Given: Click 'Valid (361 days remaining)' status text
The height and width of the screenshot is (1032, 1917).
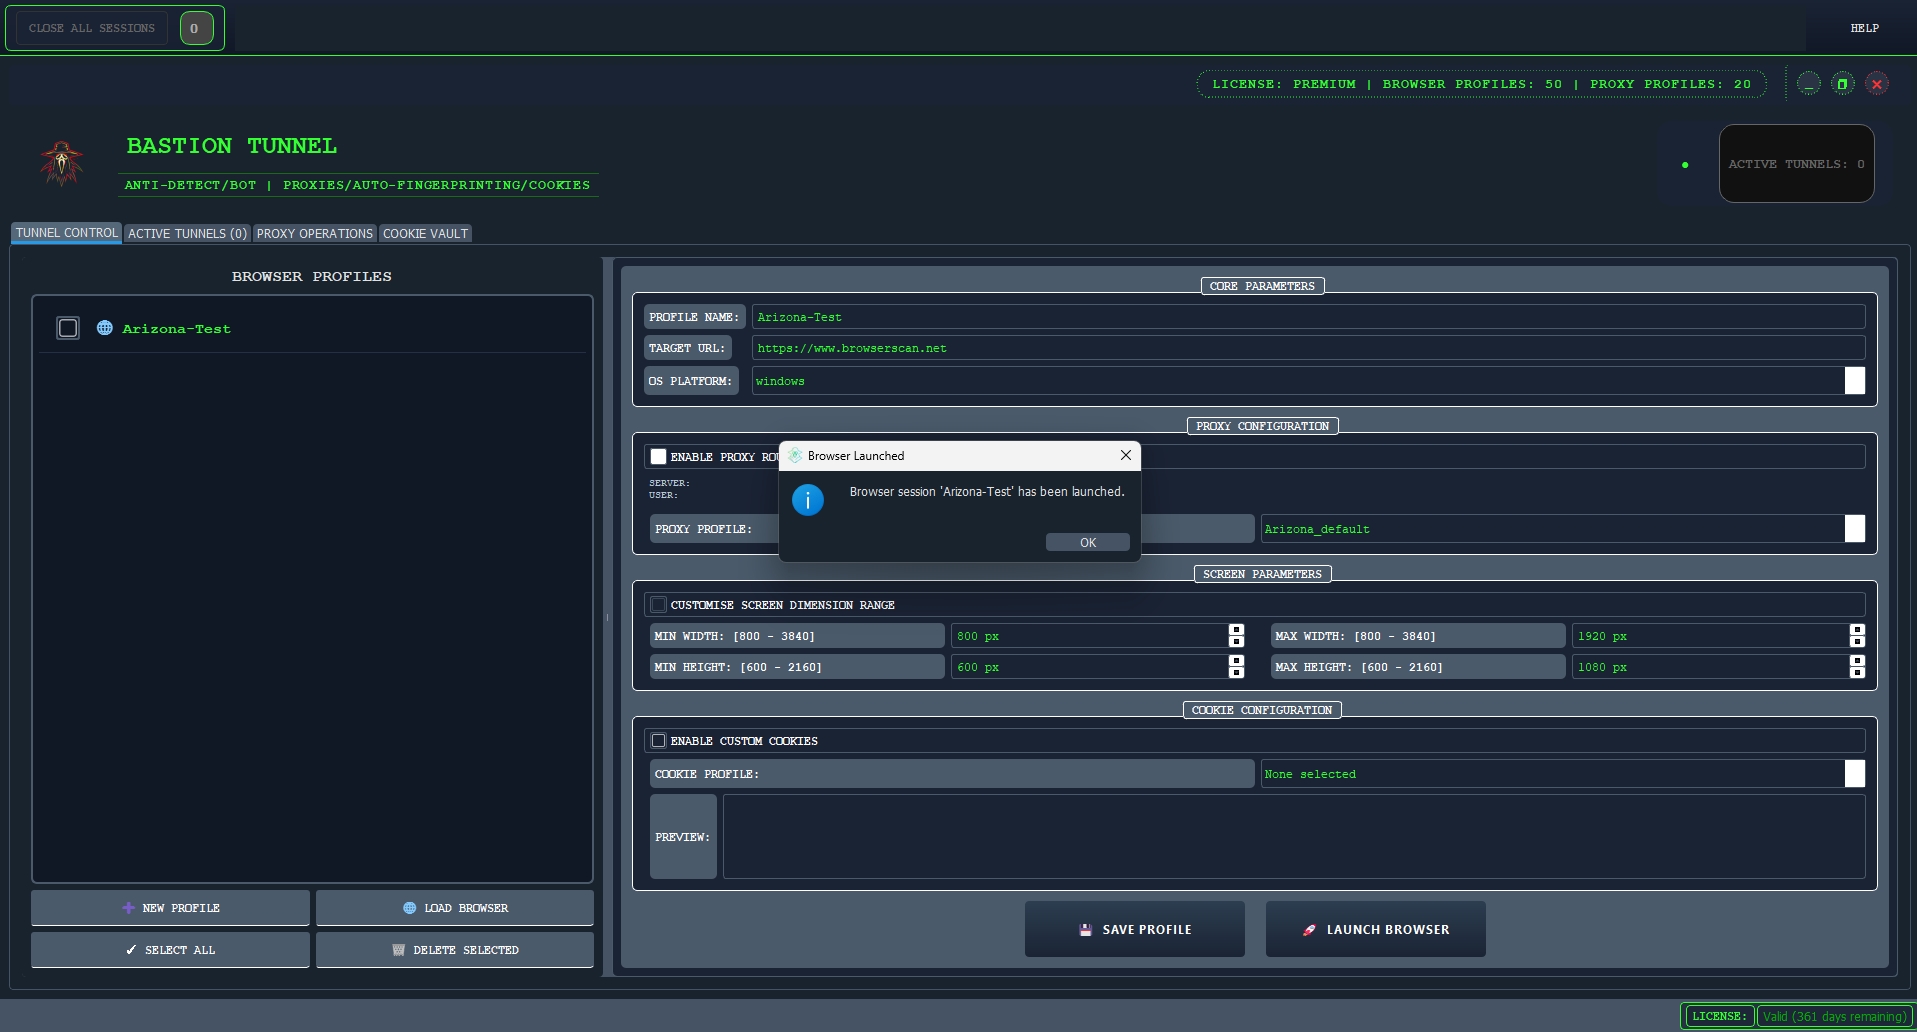Looking at the screenshot, I should coord(1834,1016).
